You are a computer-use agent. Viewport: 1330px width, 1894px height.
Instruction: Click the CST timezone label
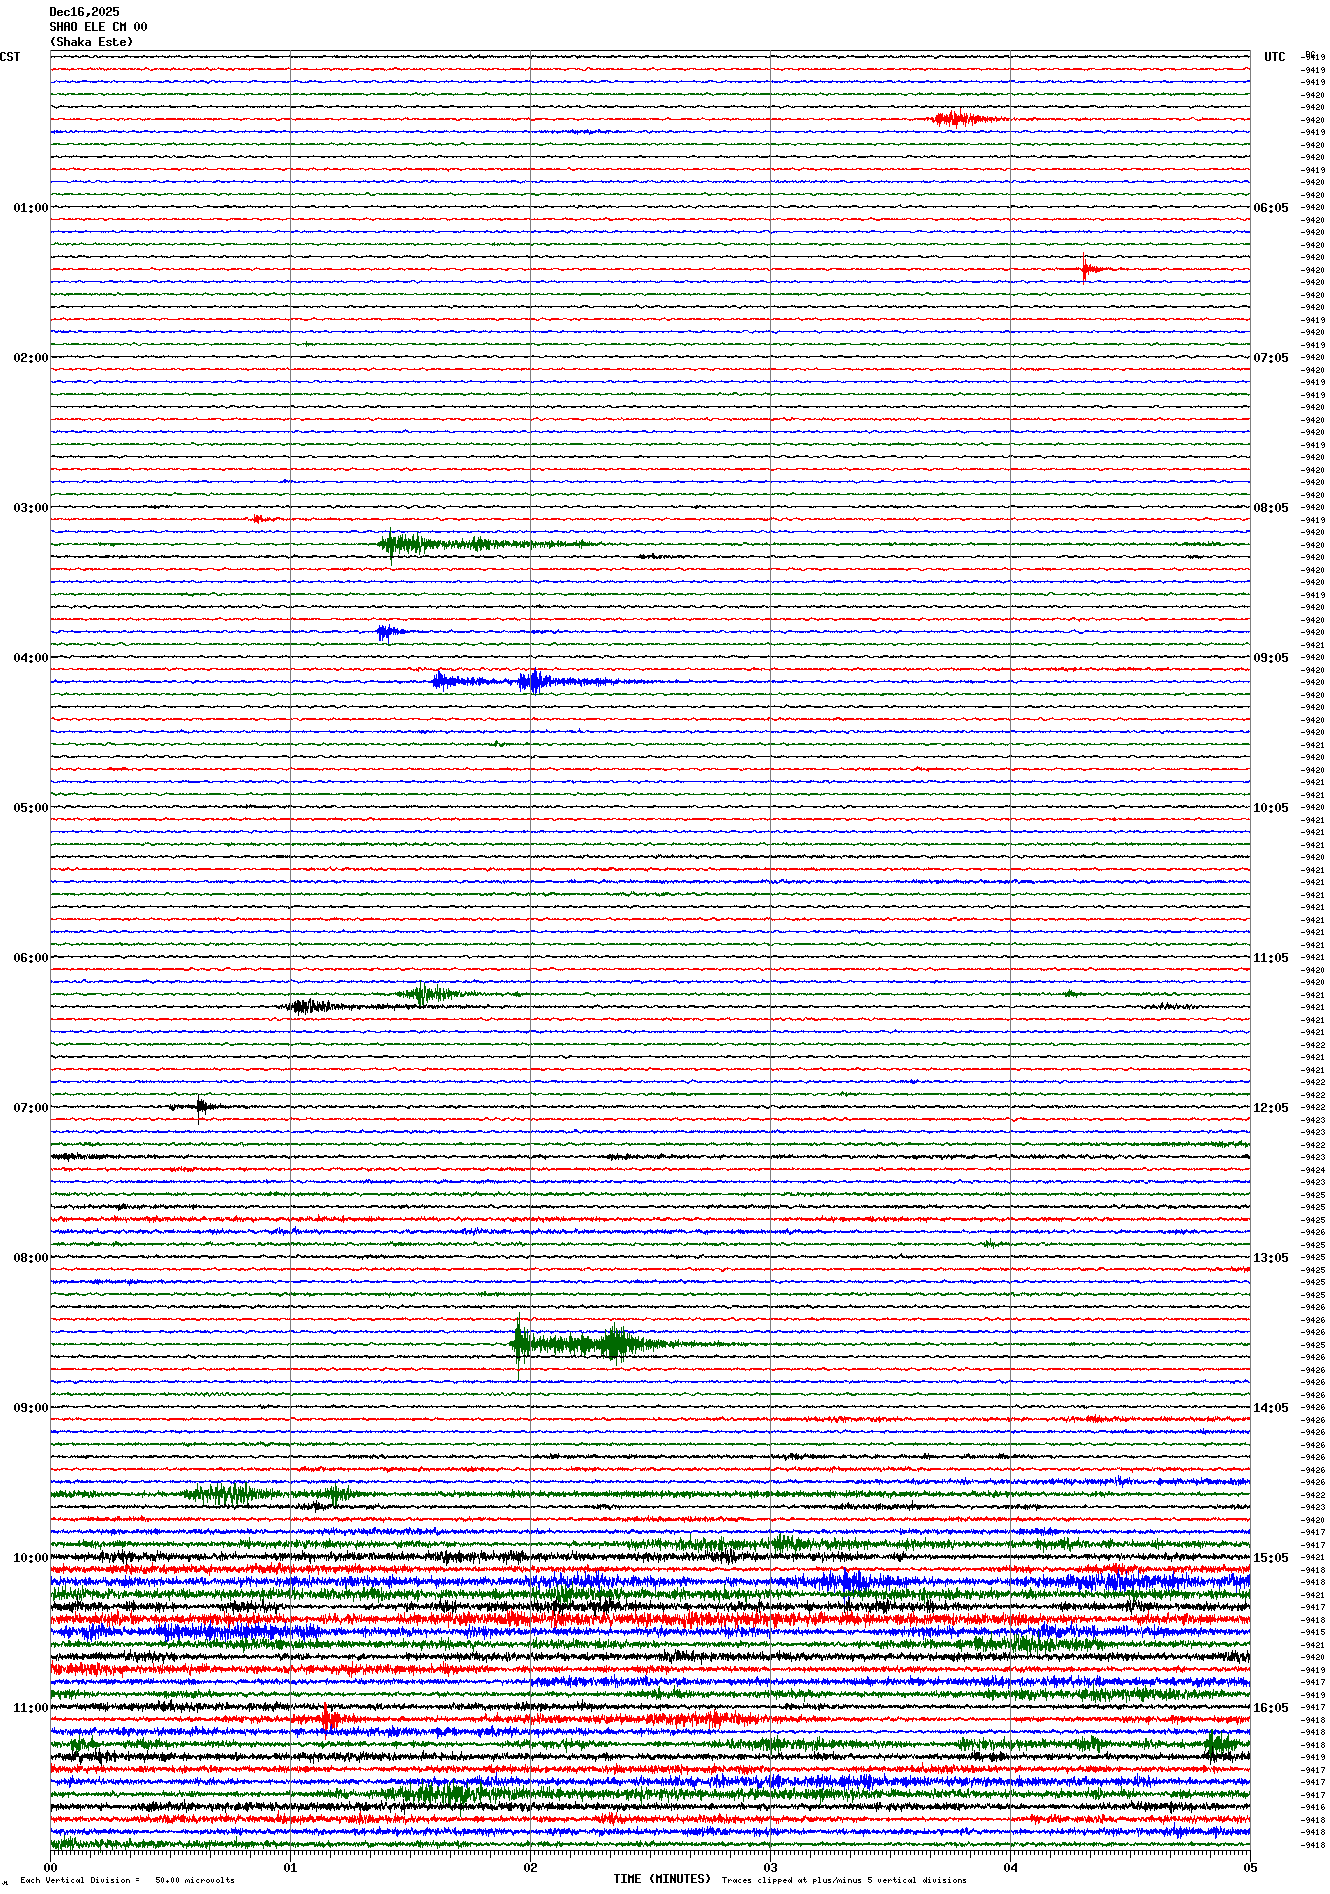click(x=10, y=57)
